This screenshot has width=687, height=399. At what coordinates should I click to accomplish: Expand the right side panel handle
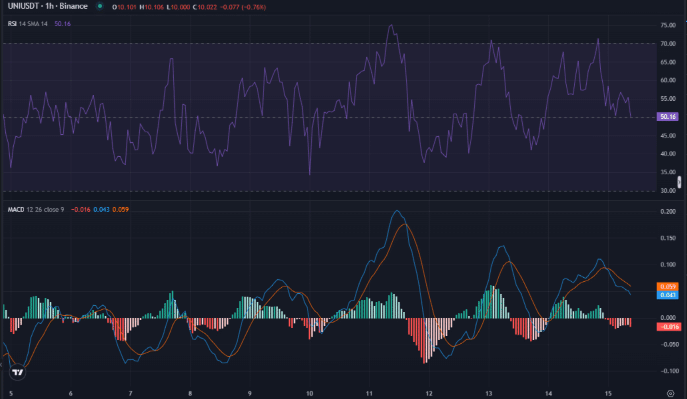pos(679,182)
